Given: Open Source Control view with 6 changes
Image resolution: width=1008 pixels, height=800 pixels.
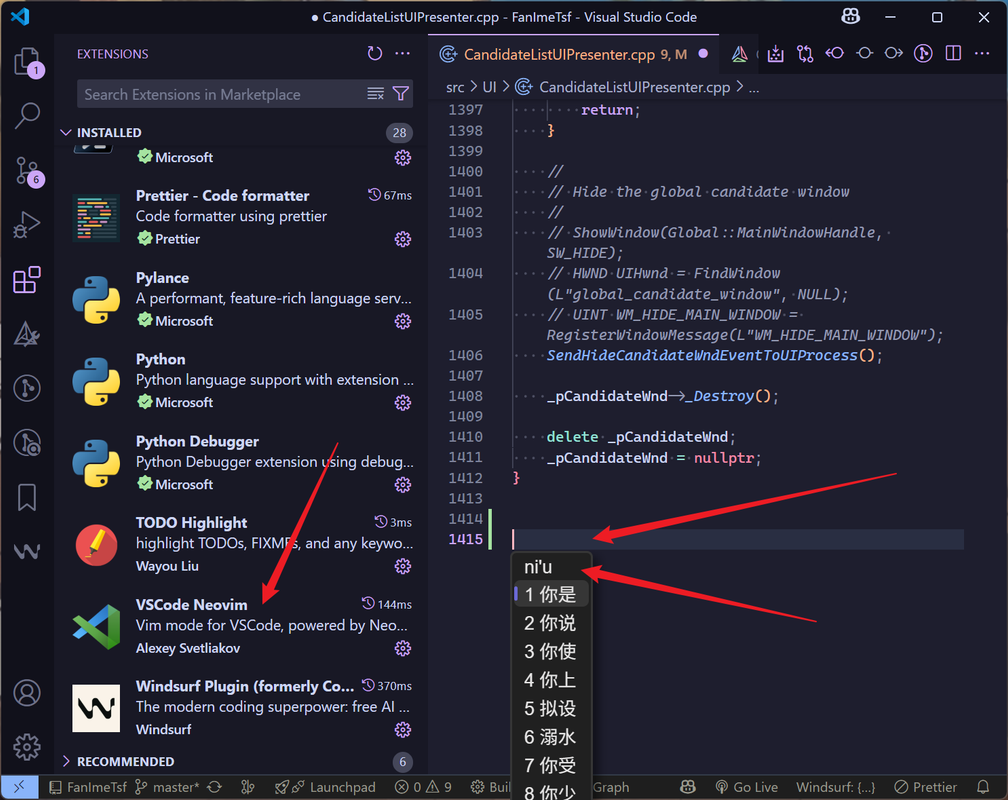Looking at the screenshot, I should 27,171.
